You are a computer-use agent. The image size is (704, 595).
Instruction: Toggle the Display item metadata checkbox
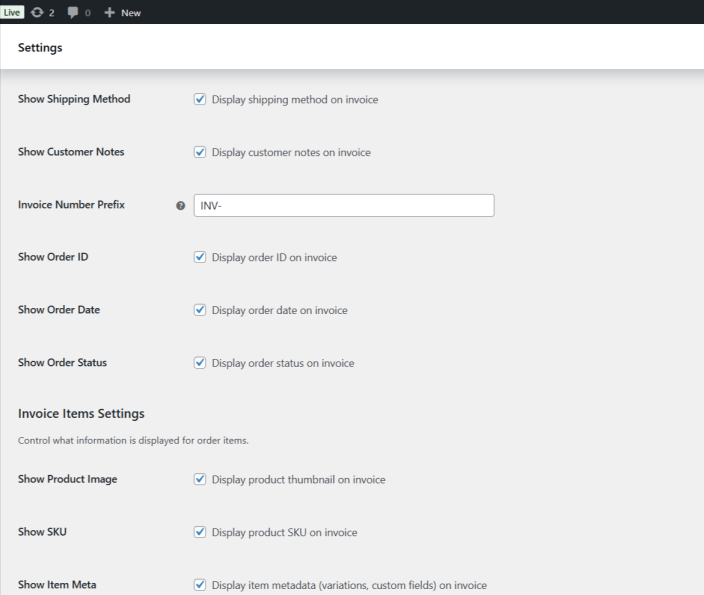pos(200,585)
